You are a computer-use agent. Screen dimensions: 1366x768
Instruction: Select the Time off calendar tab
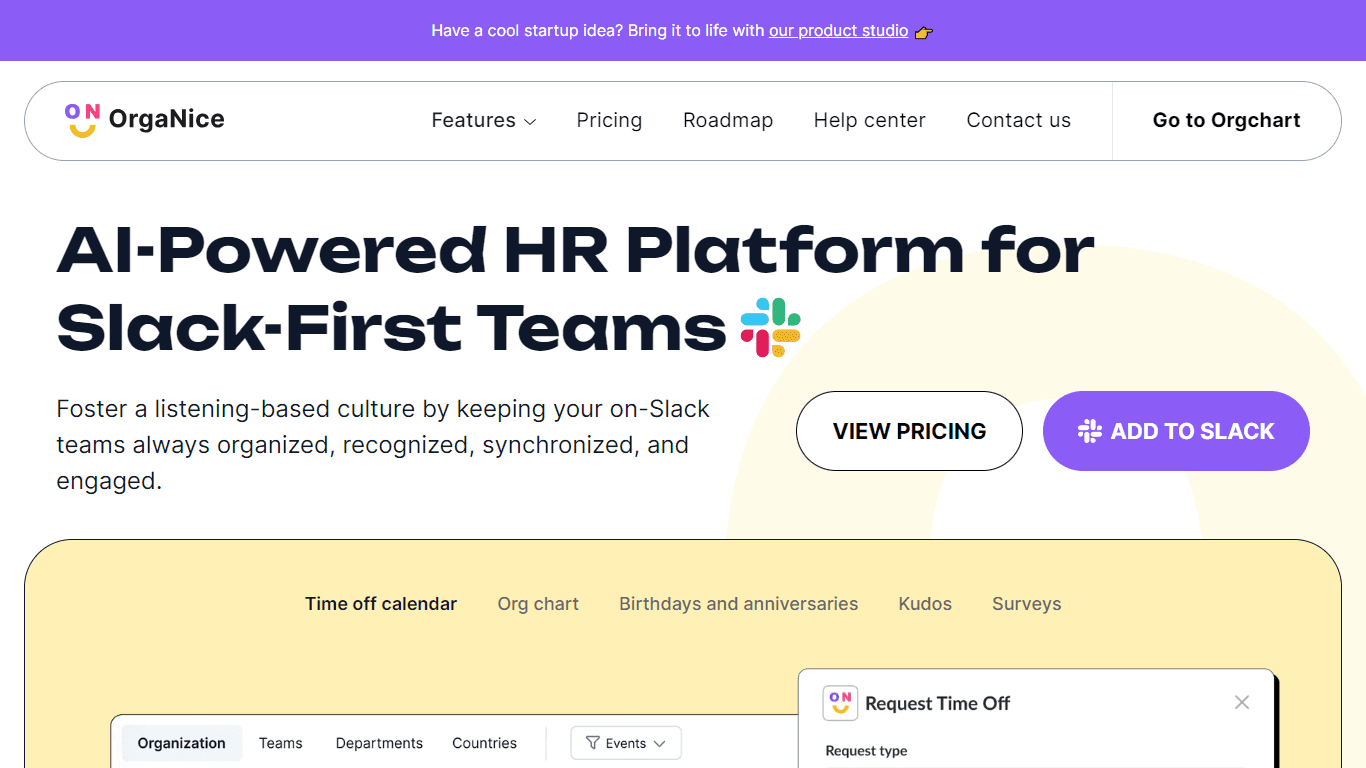tap(381, 604)
